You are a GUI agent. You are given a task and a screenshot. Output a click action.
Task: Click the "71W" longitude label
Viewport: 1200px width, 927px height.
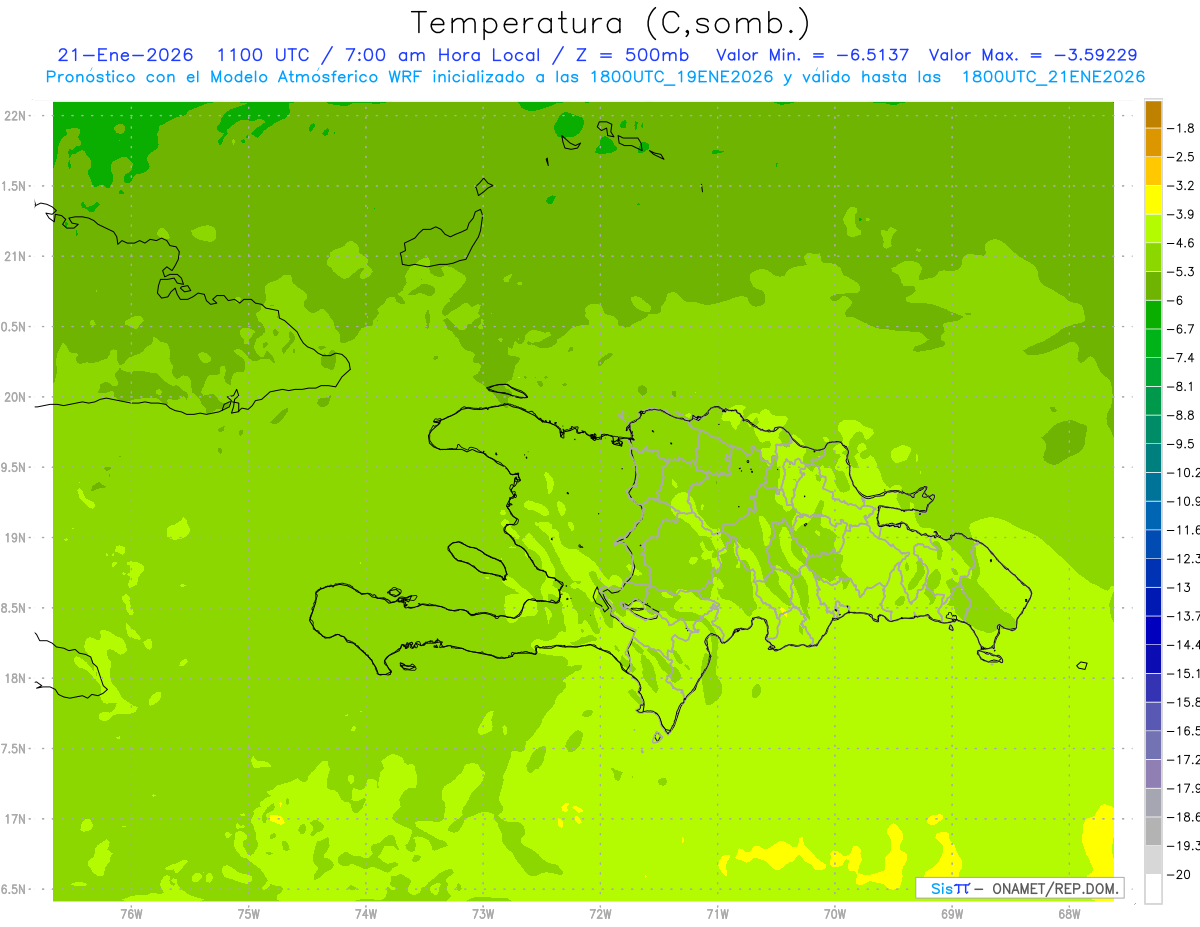coord(717,914)
